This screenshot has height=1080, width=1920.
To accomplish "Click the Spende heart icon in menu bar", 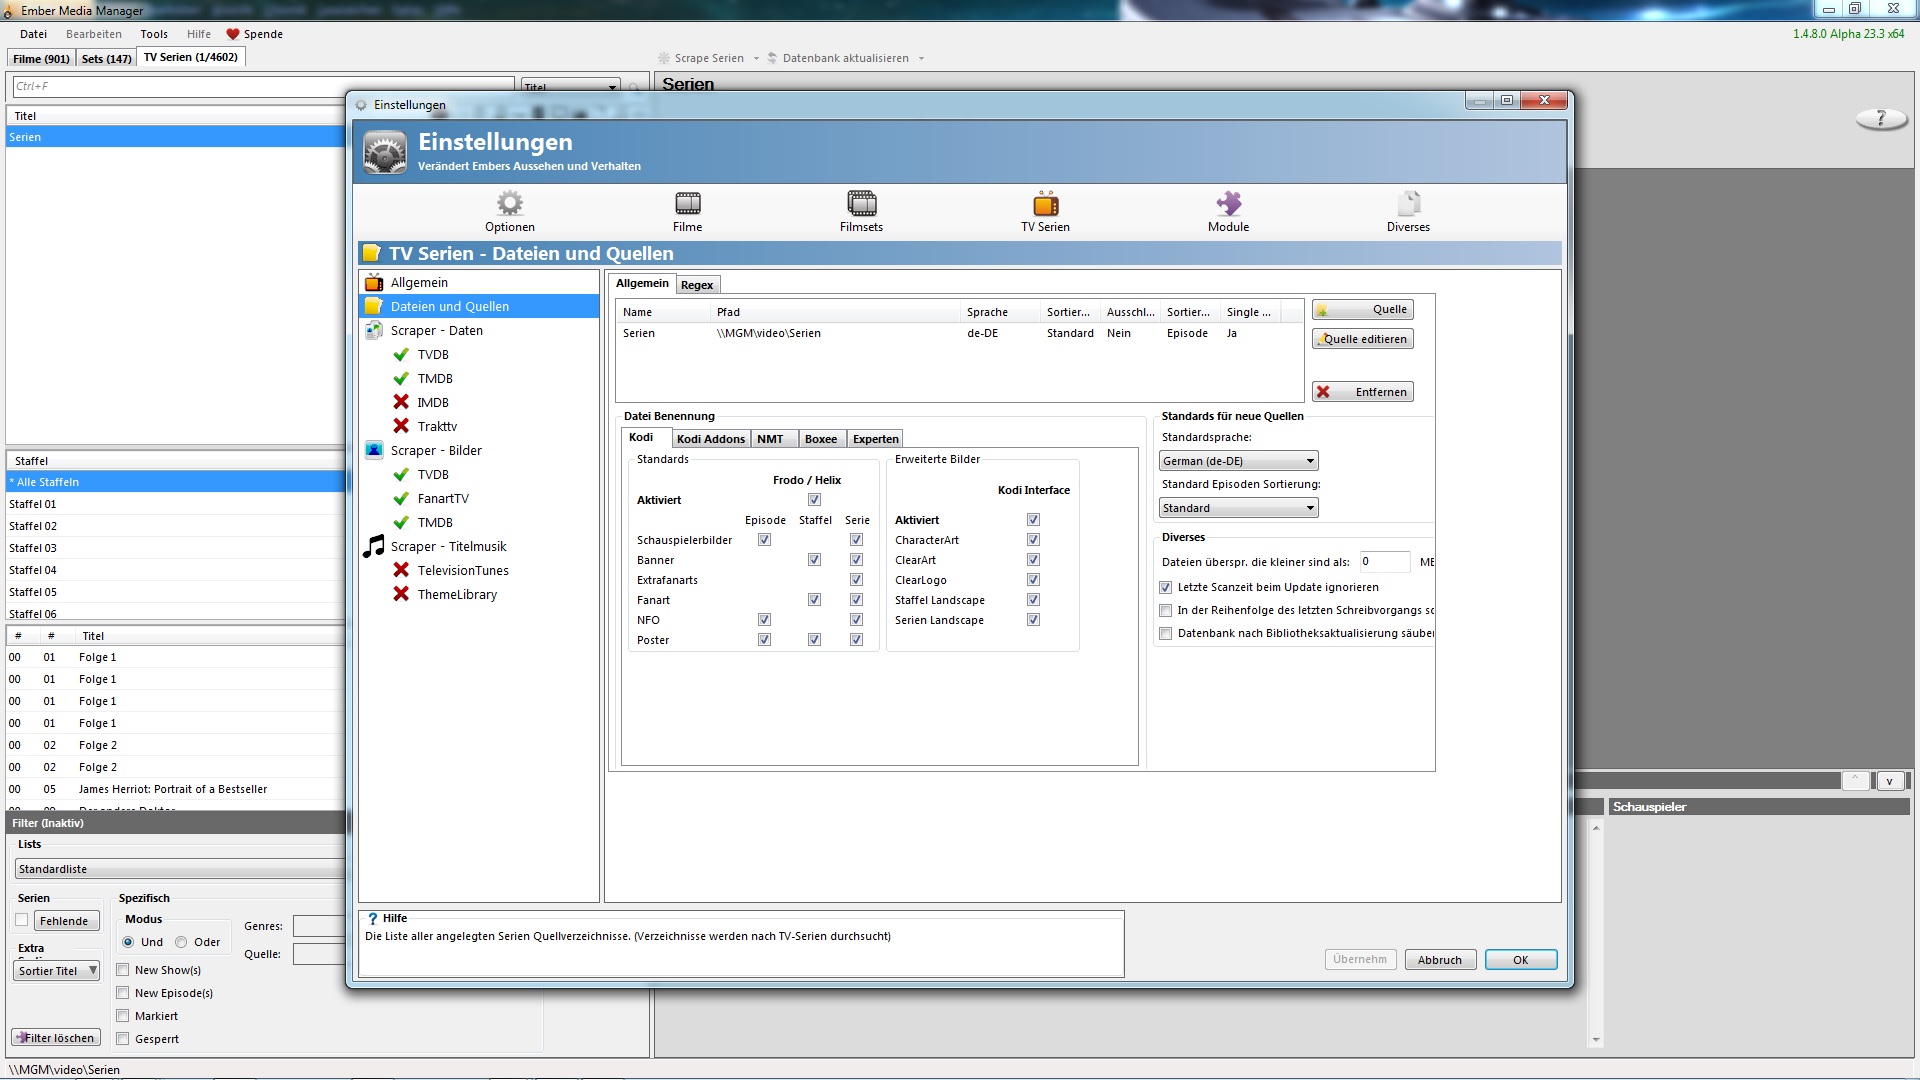I will tap(233, 34).
